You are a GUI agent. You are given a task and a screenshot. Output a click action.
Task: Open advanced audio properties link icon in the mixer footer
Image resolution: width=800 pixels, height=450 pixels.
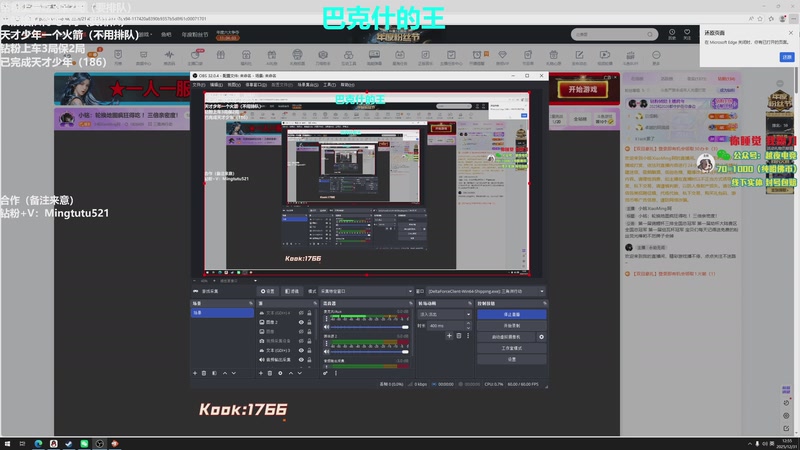pyautogui.click(x=326, y=373)
